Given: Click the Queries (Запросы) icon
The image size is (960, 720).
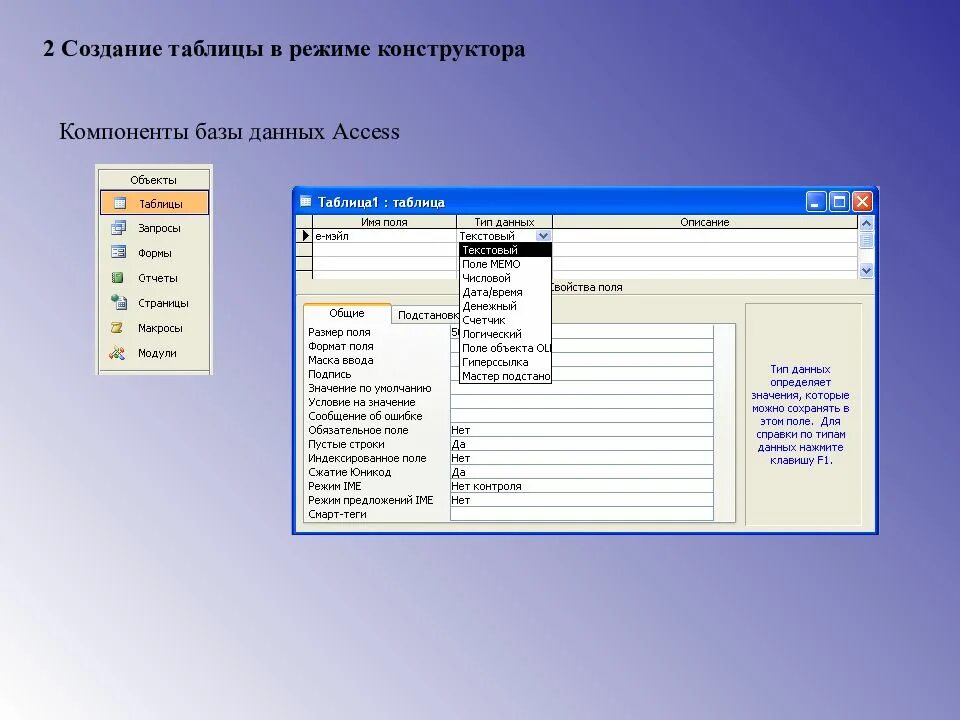Looking at the screenshot, I should tap(119, 228).
